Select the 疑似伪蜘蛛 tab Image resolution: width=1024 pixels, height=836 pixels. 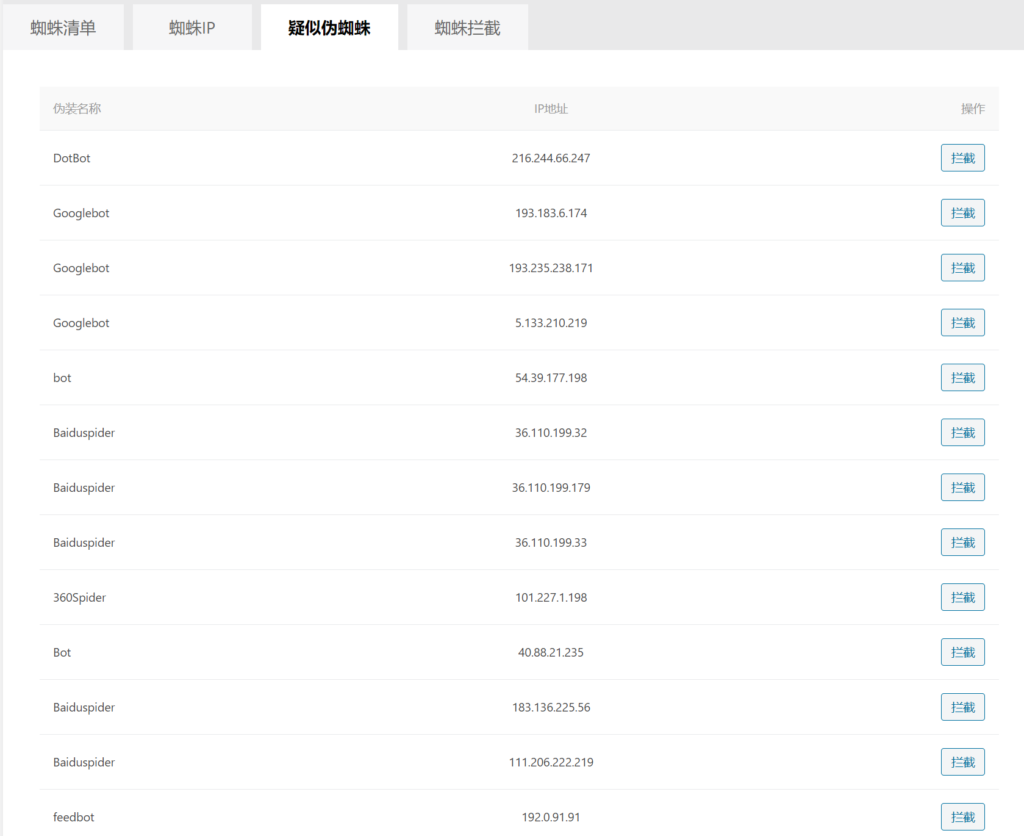click(329, 28)
